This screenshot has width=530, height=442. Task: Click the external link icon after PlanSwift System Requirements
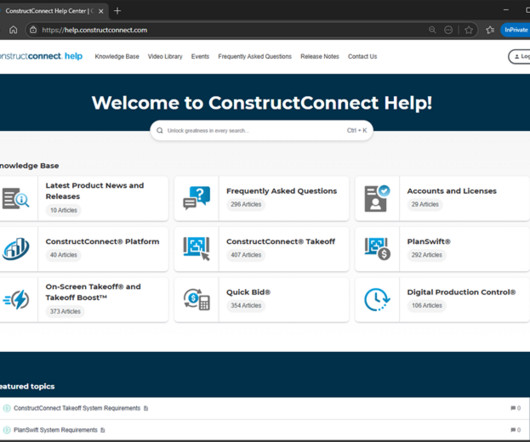103,430
